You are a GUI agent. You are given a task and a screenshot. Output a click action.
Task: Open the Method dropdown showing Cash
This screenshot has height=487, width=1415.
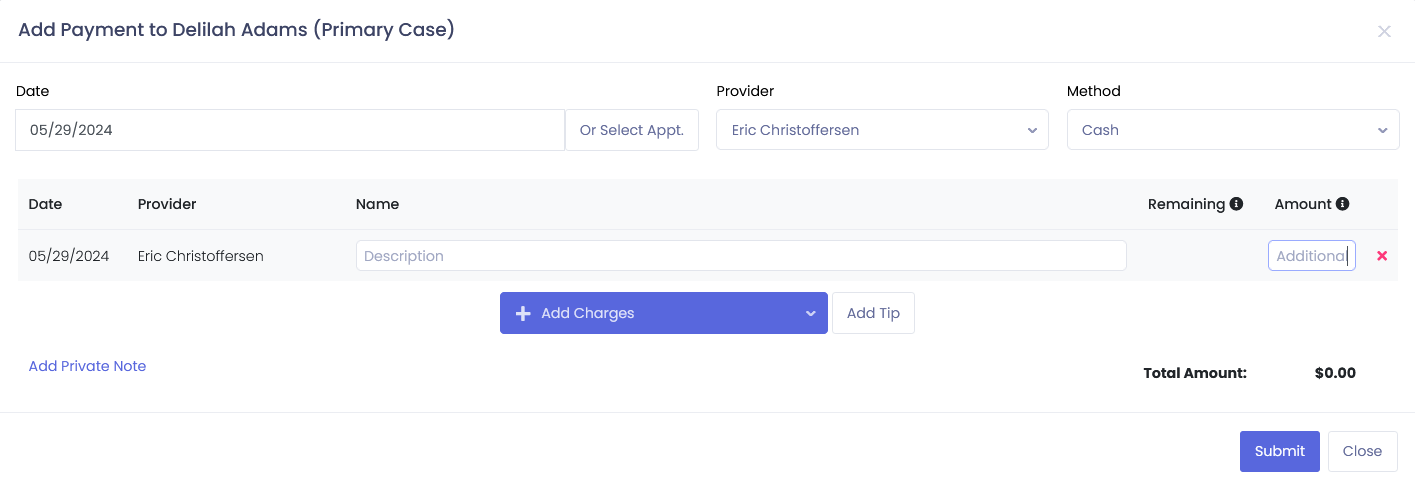pyautogui.click(x=1233, y=130)
